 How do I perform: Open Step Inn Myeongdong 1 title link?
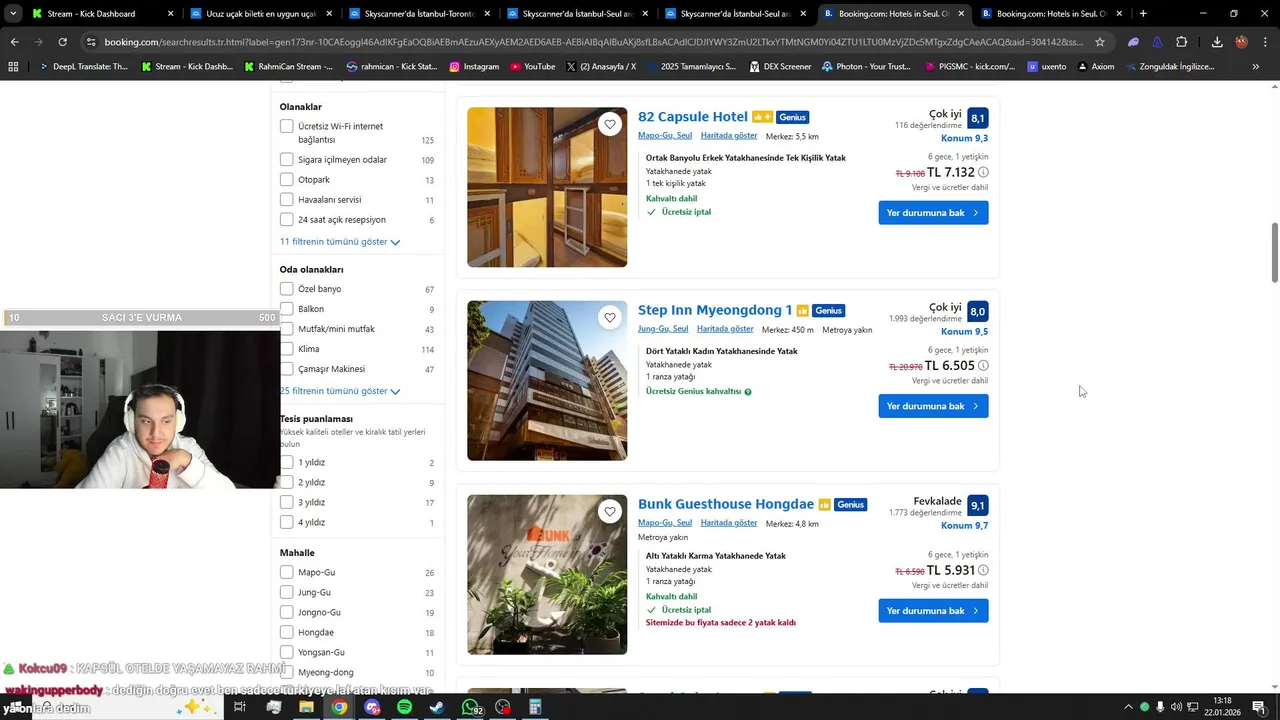715,310
